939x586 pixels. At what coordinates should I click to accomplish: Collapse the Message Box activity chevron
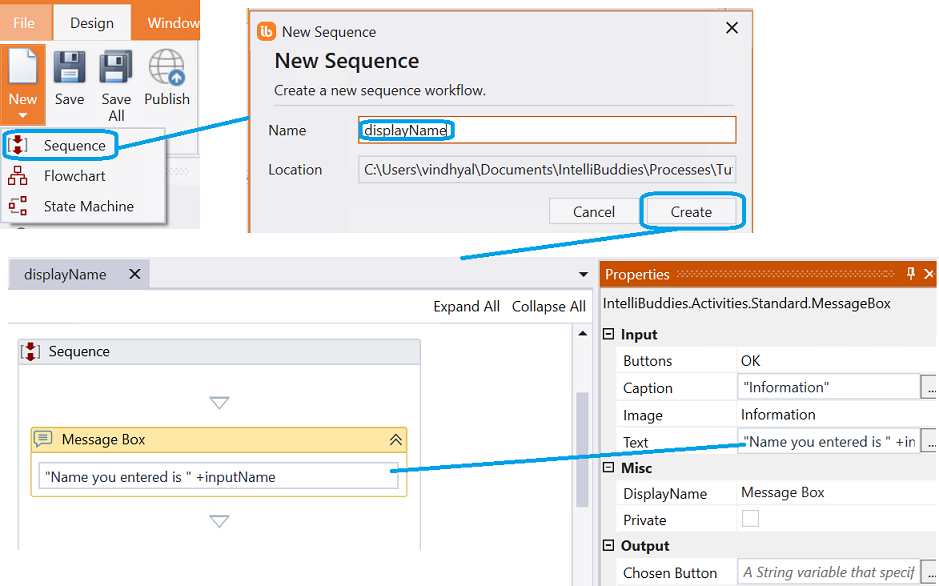(x=395, y=438)
